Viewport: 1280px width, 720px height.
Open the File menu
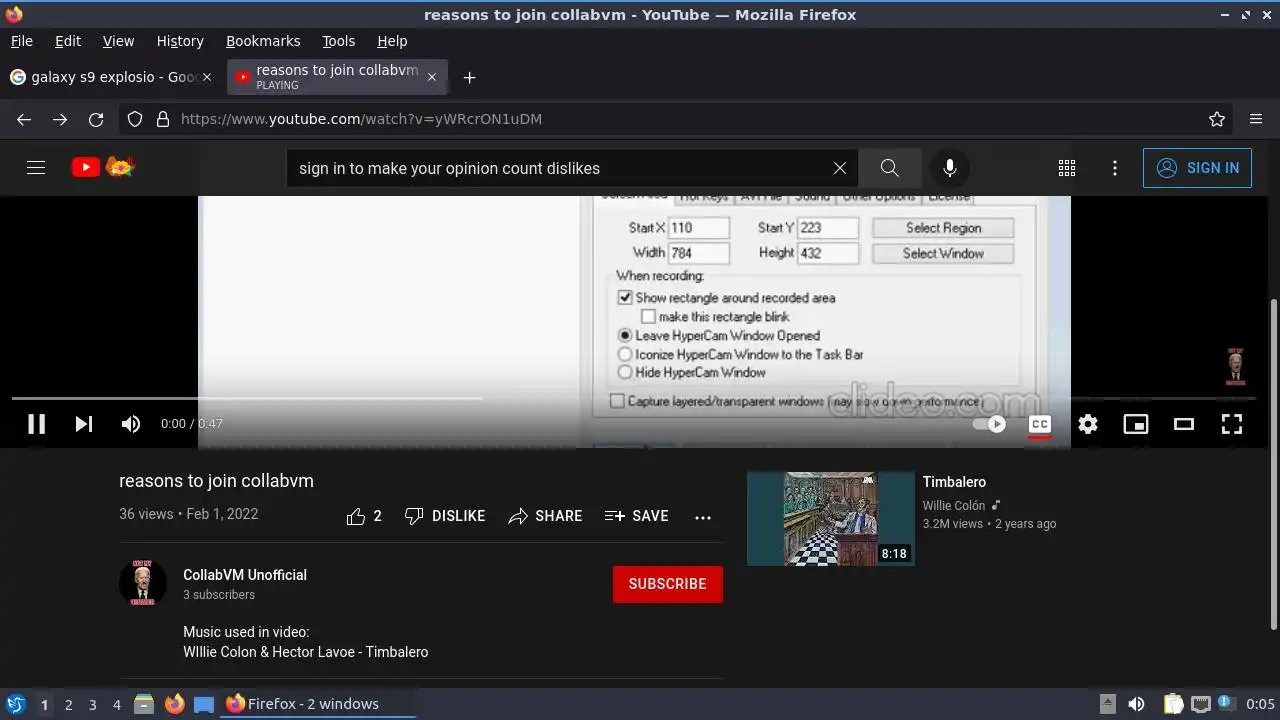(x=21, y=41)
